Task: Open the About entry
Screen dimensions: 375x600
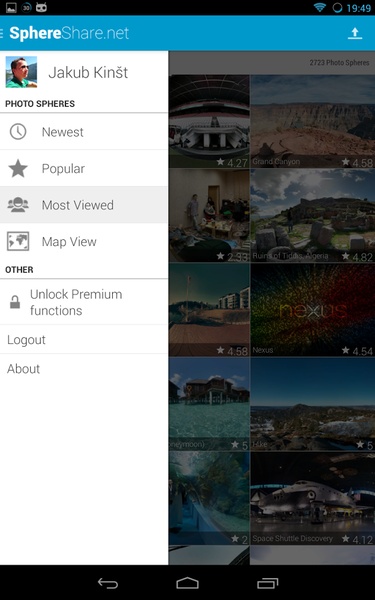Action: click(x=84, y=368)
